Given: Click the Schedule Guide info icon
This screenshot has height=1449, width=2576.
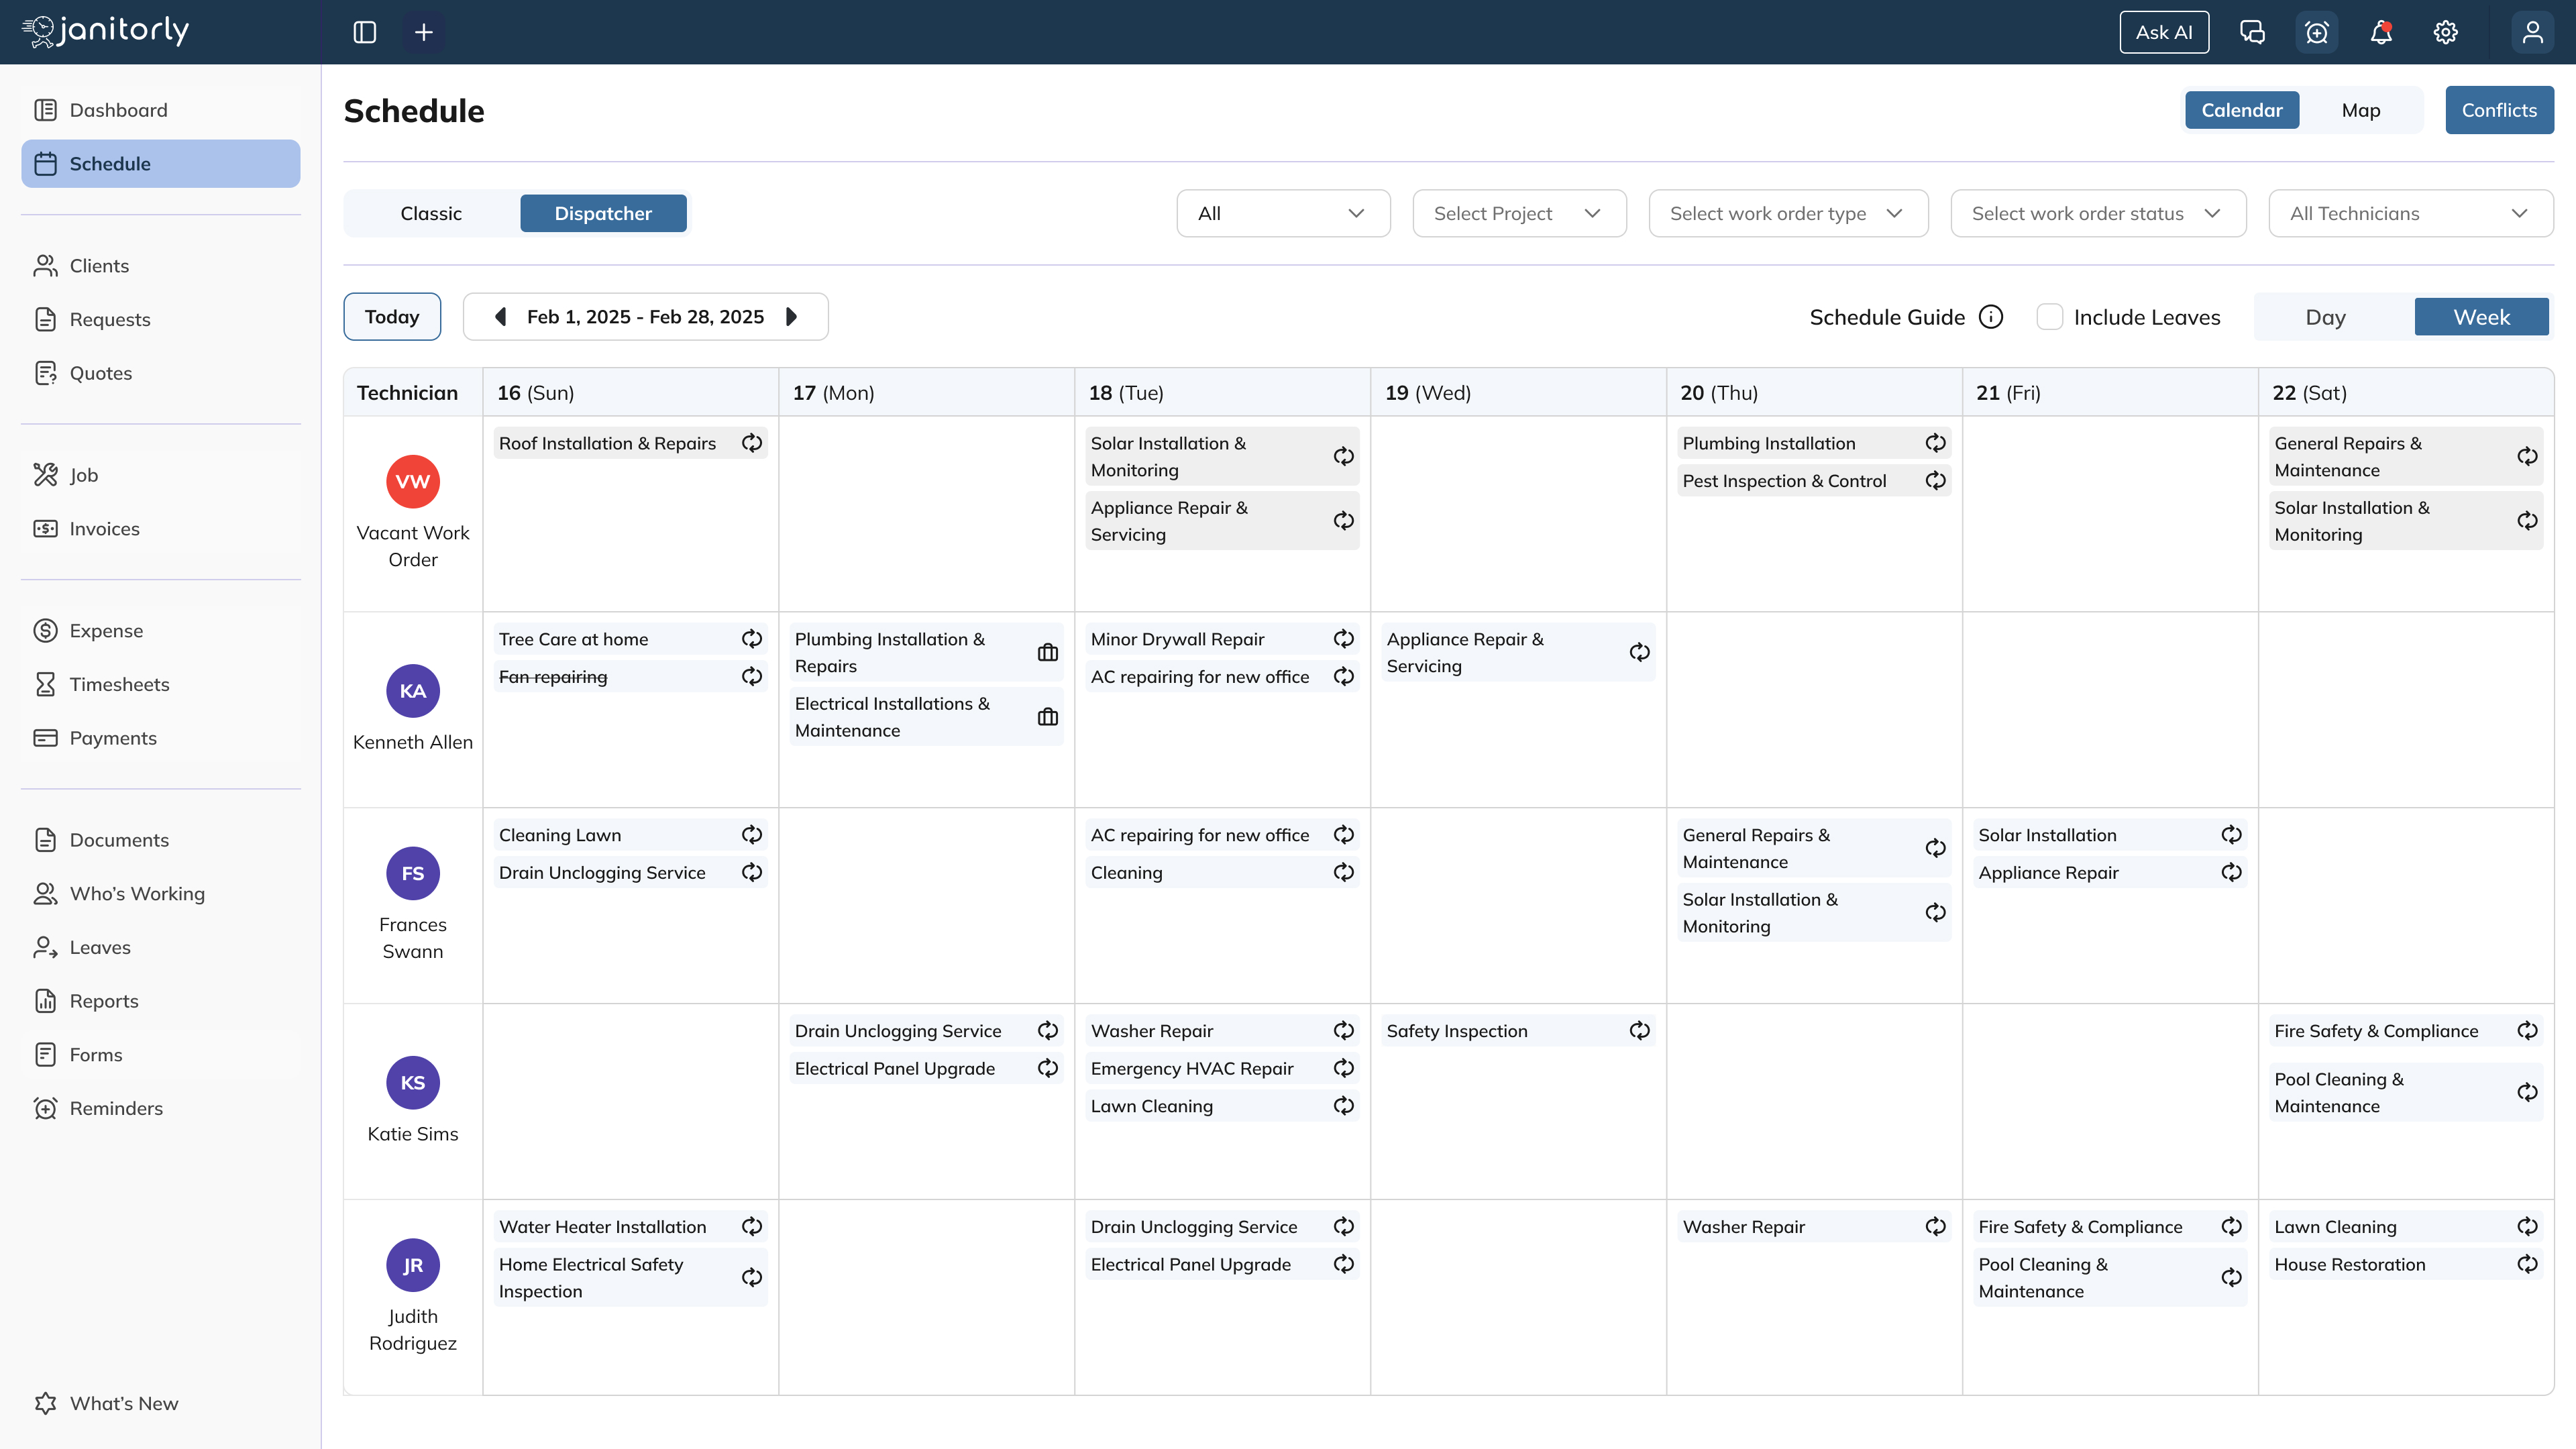Looking at the screenshot, I should 1991,317.
